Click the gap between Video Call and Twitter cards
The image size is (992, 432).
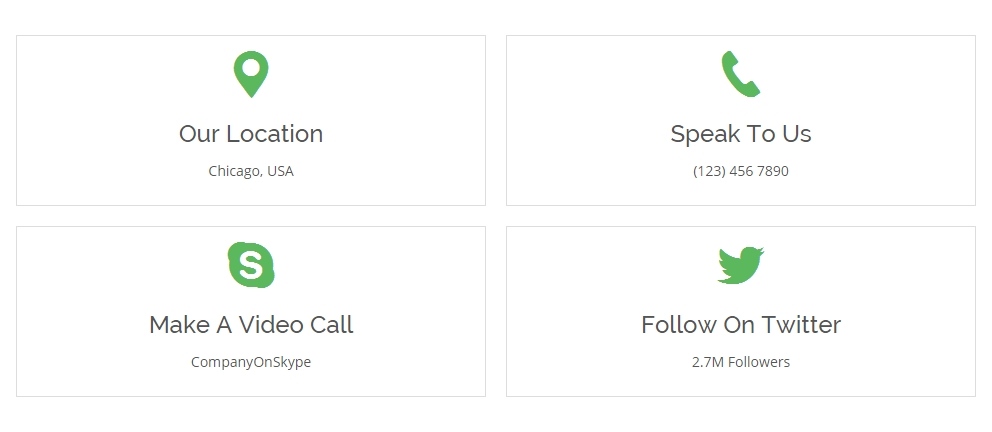click(x=496, y=311)
